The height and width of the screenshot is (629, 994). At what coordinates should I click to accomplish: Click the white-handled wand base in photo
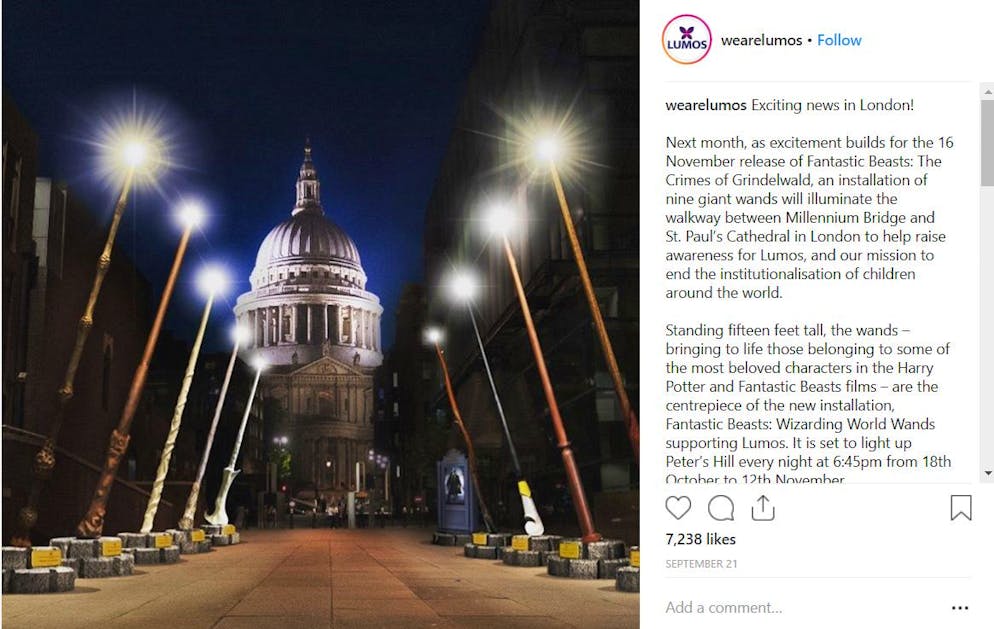[x=530, y=507]
